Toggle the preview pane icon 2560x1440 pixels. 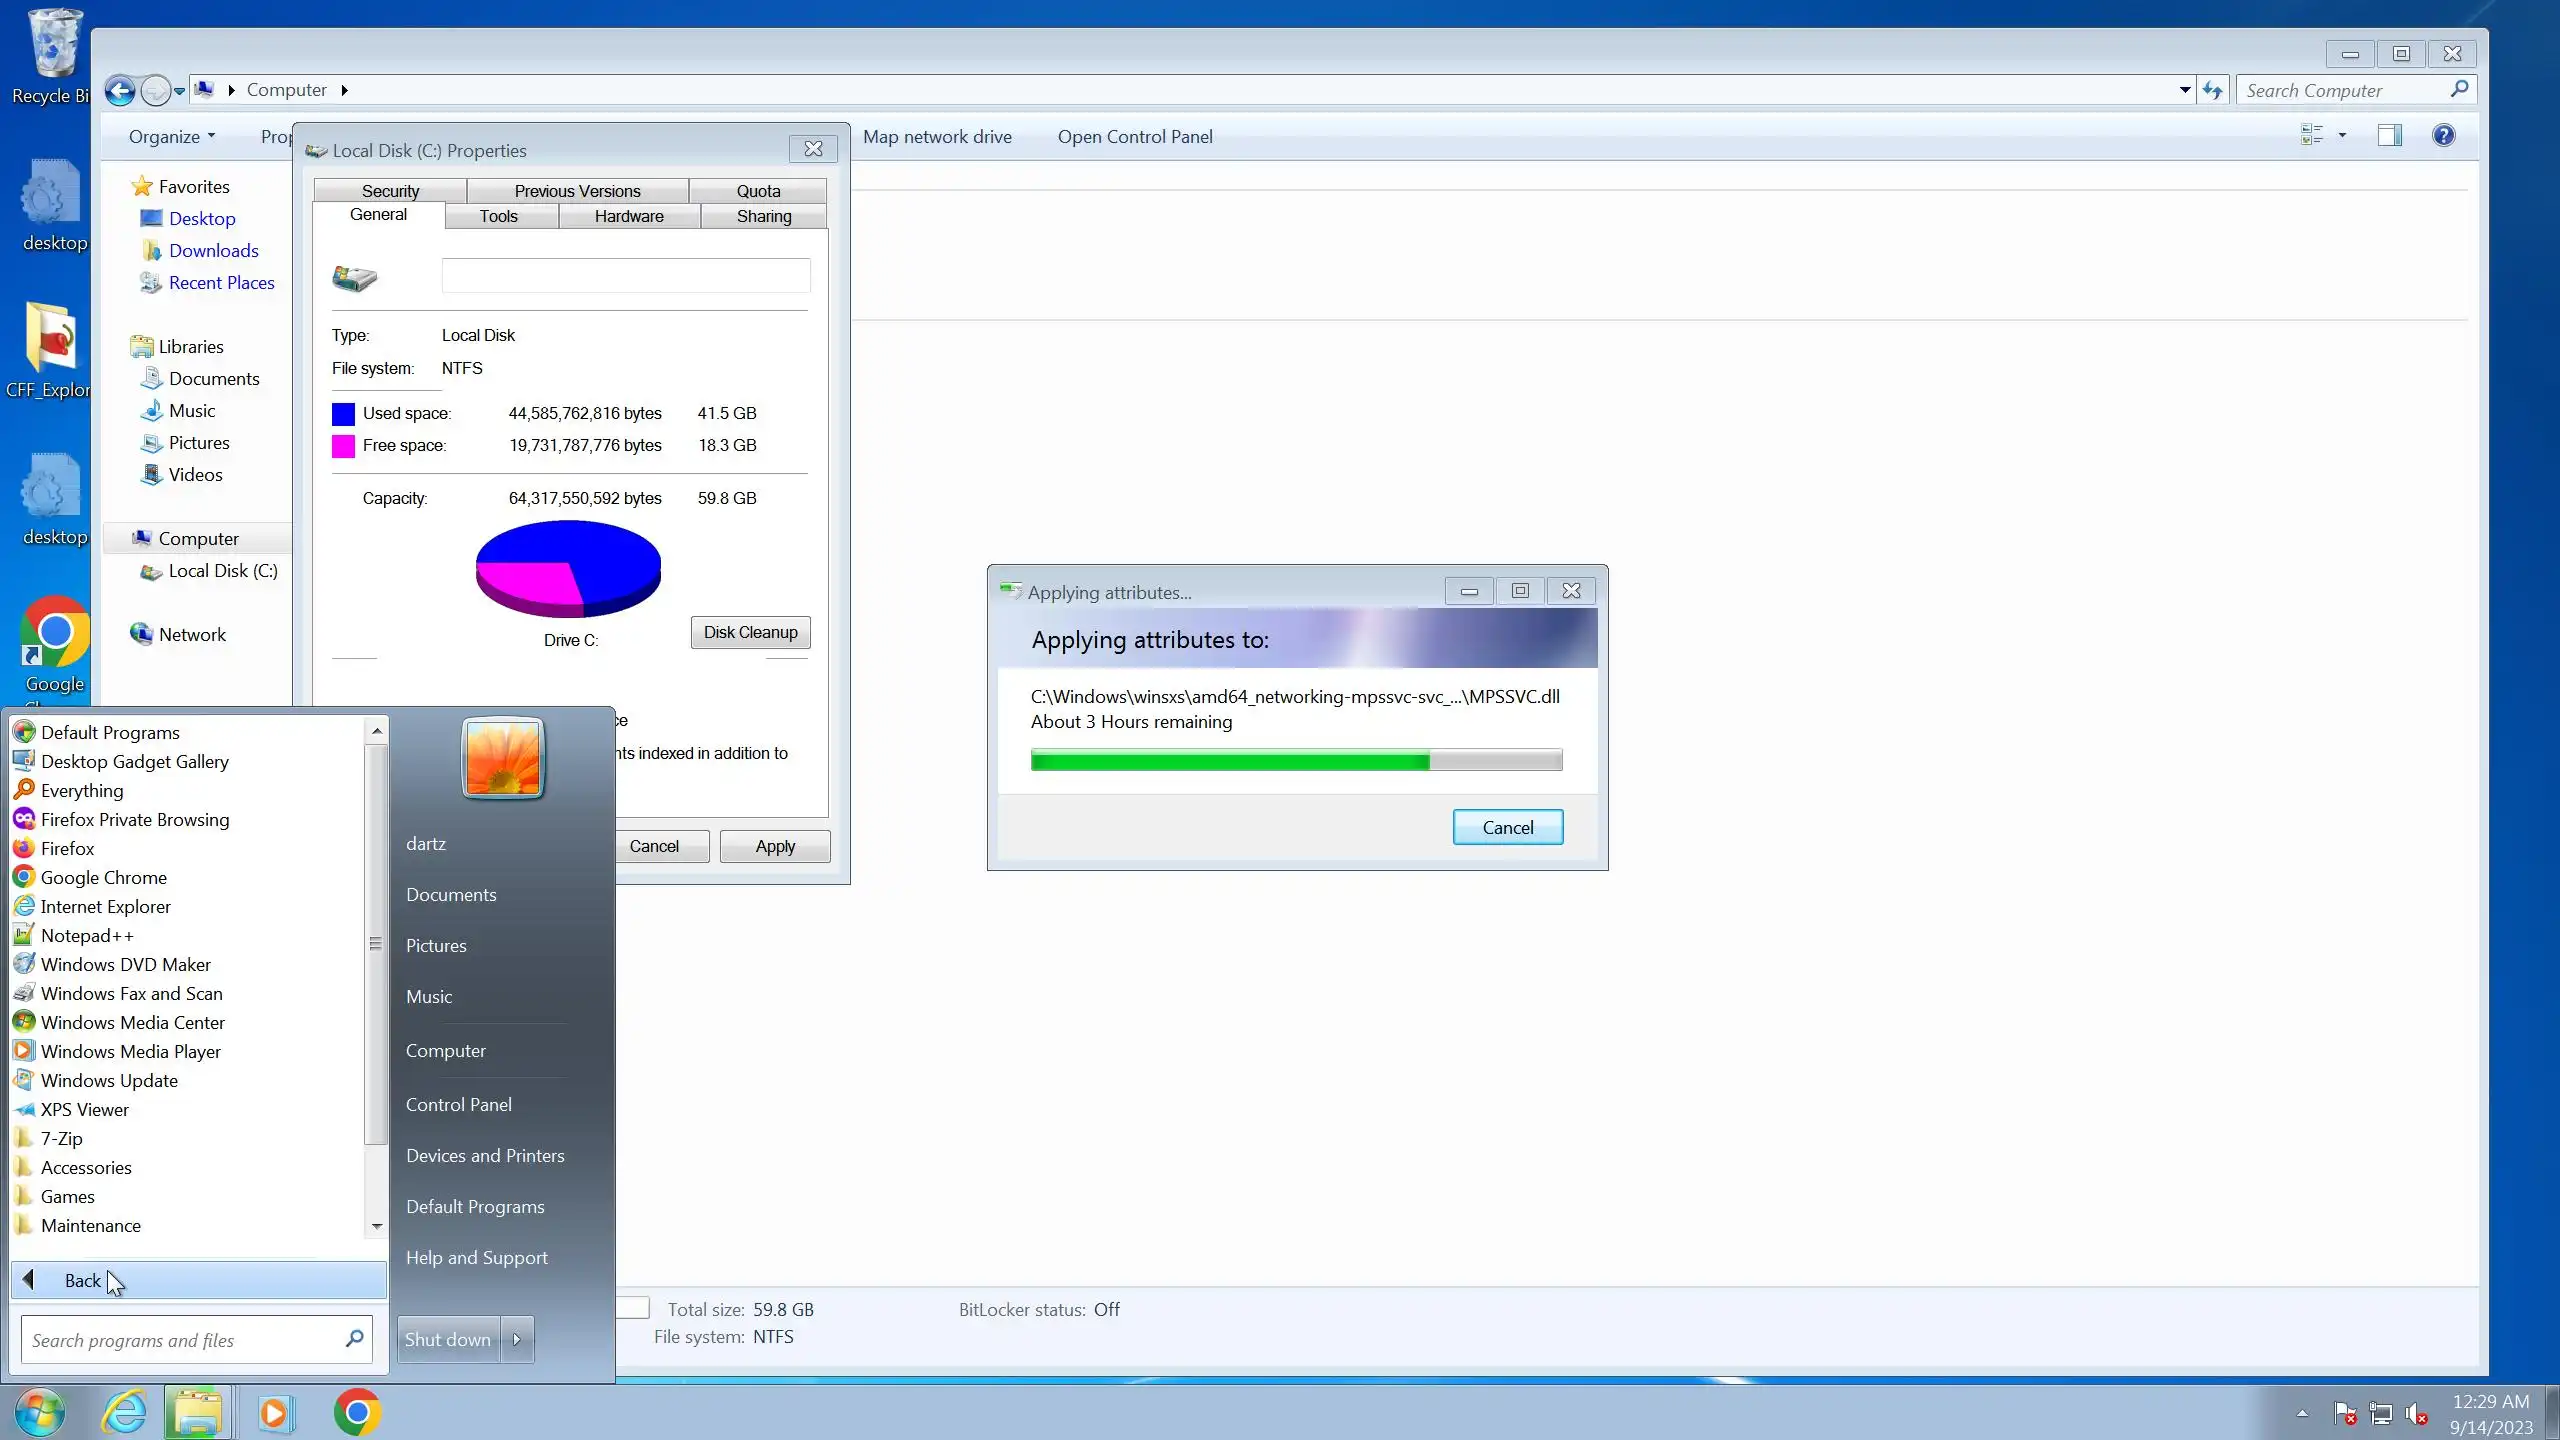(2389, 136)
